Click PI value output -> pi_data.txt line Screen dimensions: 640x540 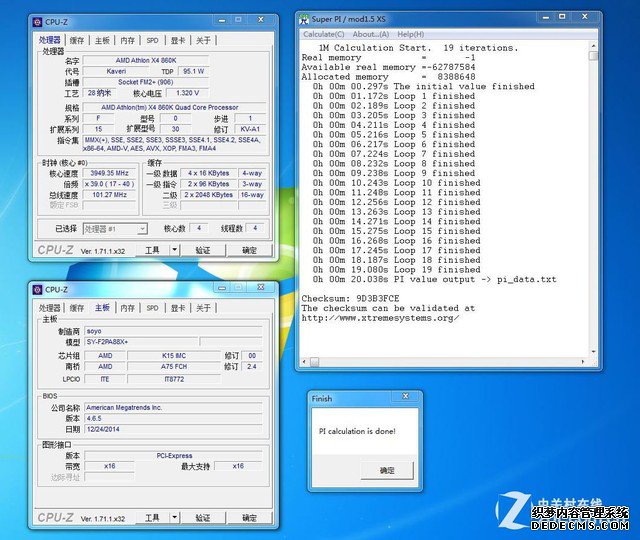pyautogui.click(x=434, y=280)
